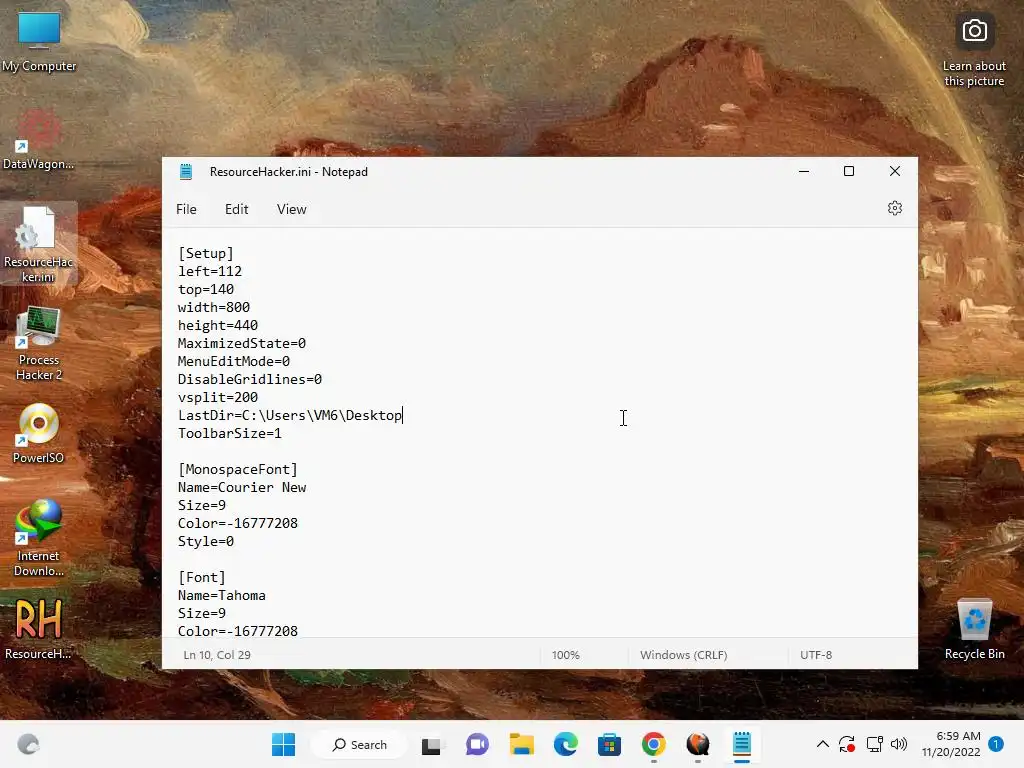Click the LastDir=C:\Users\VM6\Desktop line
1024x768 pixels.
pos(290,415)
